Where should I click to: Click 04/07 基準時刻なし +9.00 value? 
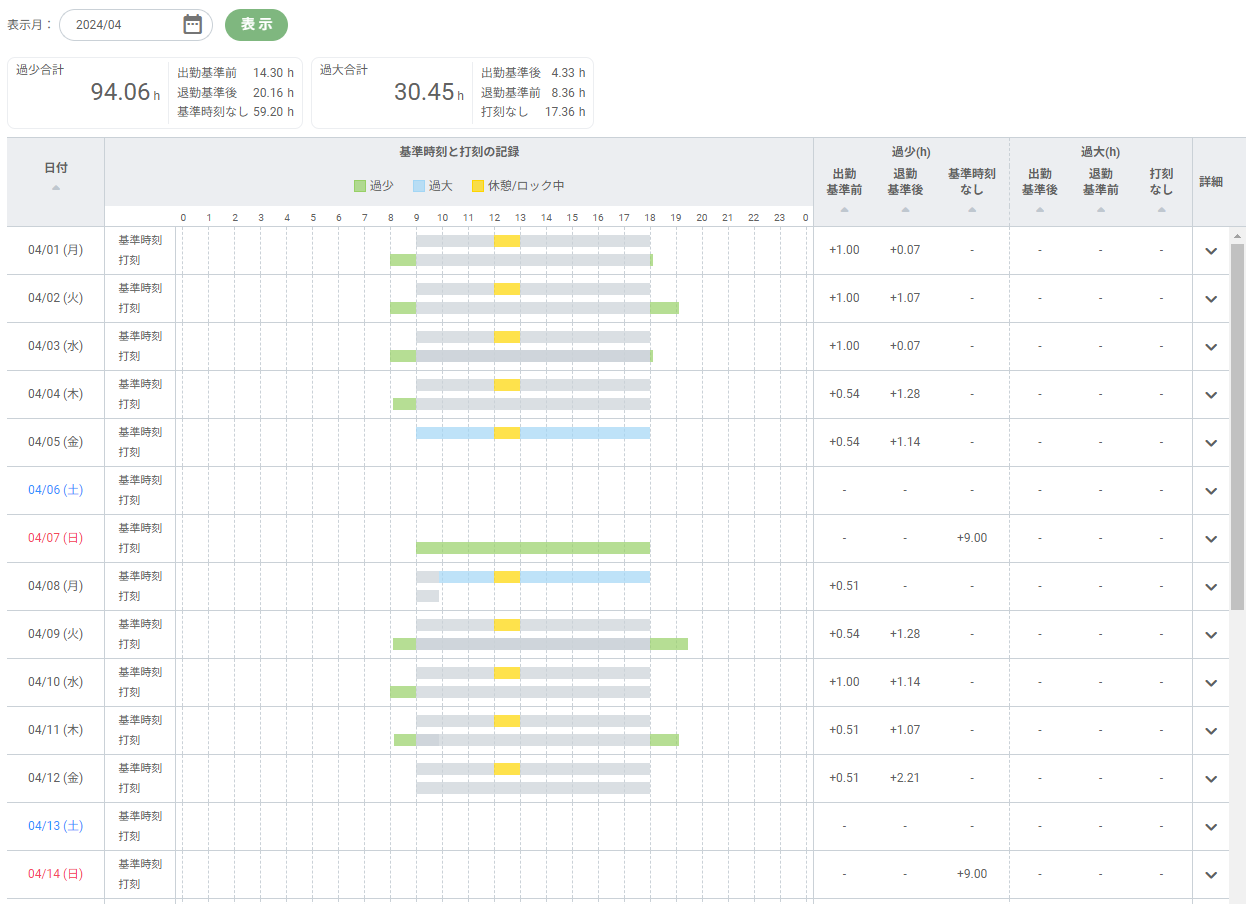pyautogui.click(x=971, y=538)
